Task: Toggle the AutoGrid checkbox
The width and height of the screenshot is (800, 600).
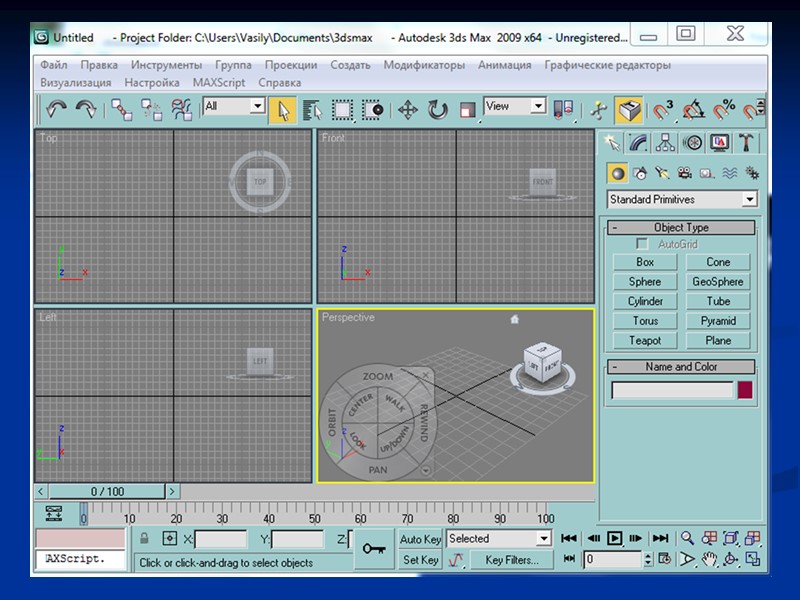Action: coord(642,244)
